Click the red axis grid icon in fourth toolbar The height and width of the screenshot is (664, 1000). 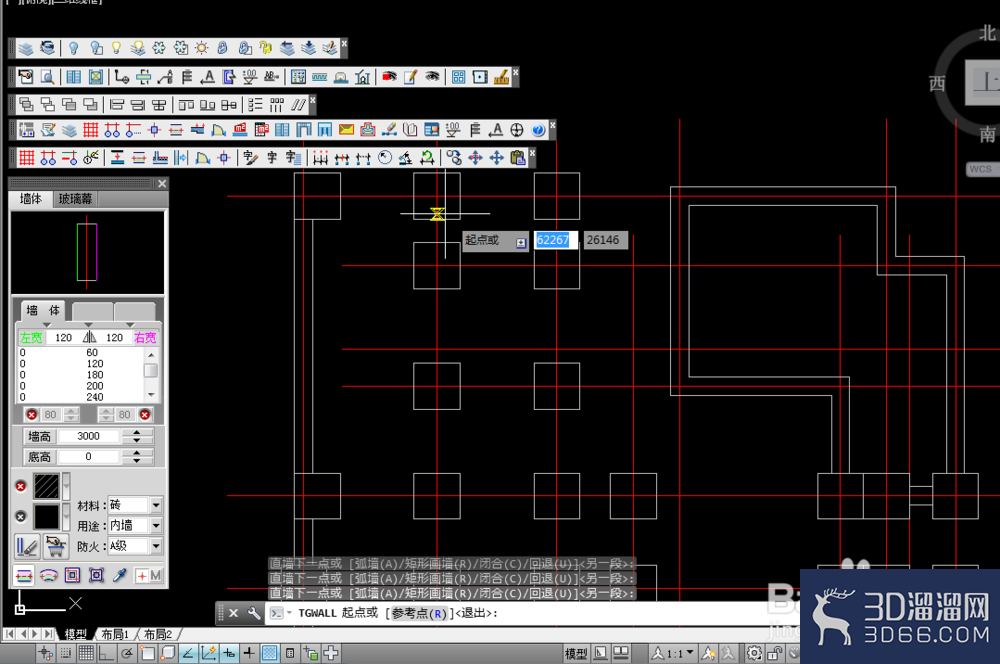point(91,130)
